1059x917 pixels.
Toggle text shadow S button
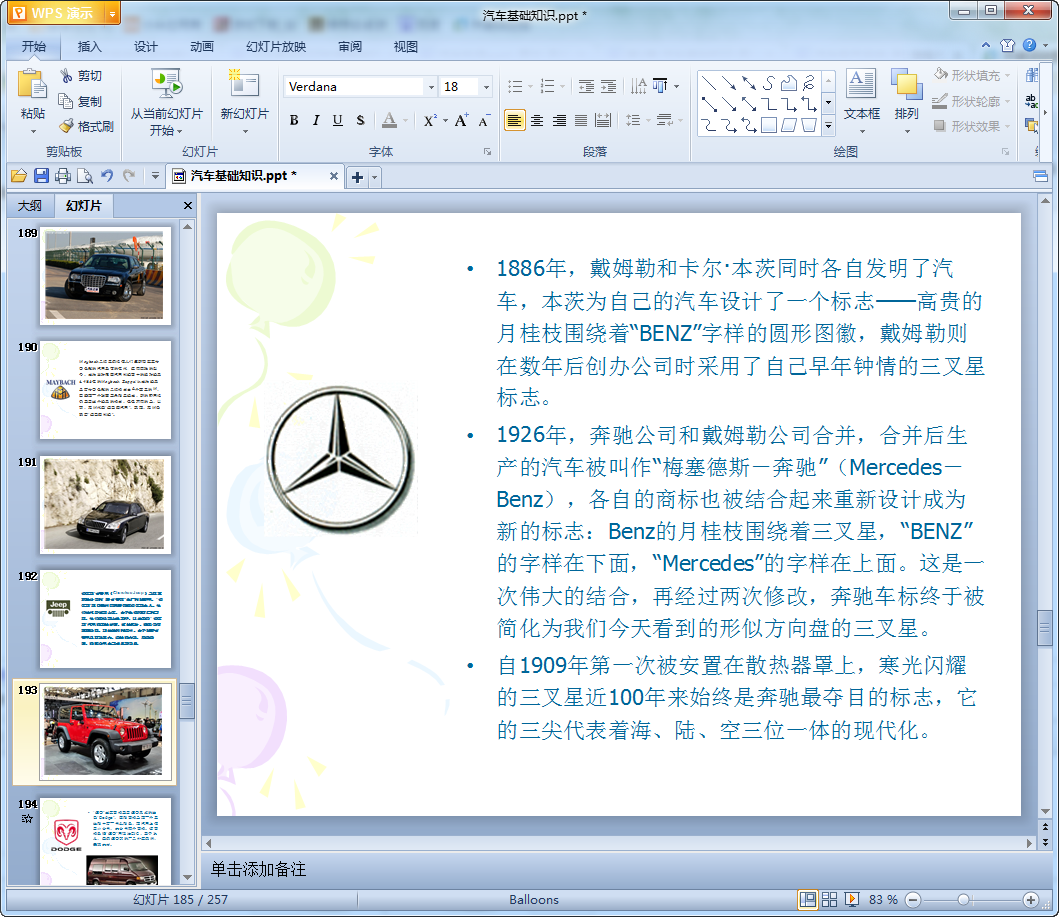tap(360, 121)
